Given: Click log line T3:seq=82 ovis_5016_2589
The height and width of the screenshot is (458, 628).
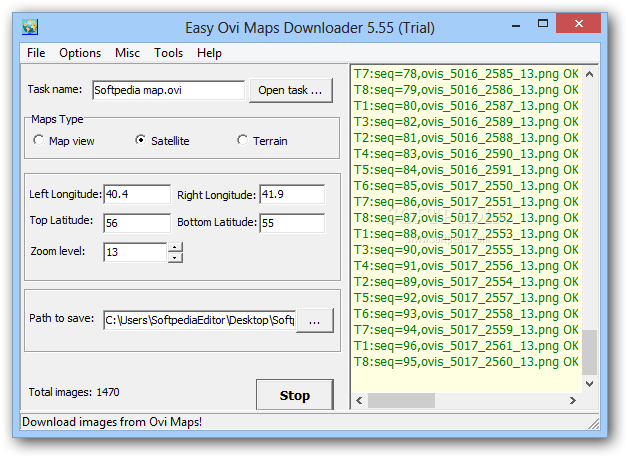Looking at the screenshot, I should 466,122.
